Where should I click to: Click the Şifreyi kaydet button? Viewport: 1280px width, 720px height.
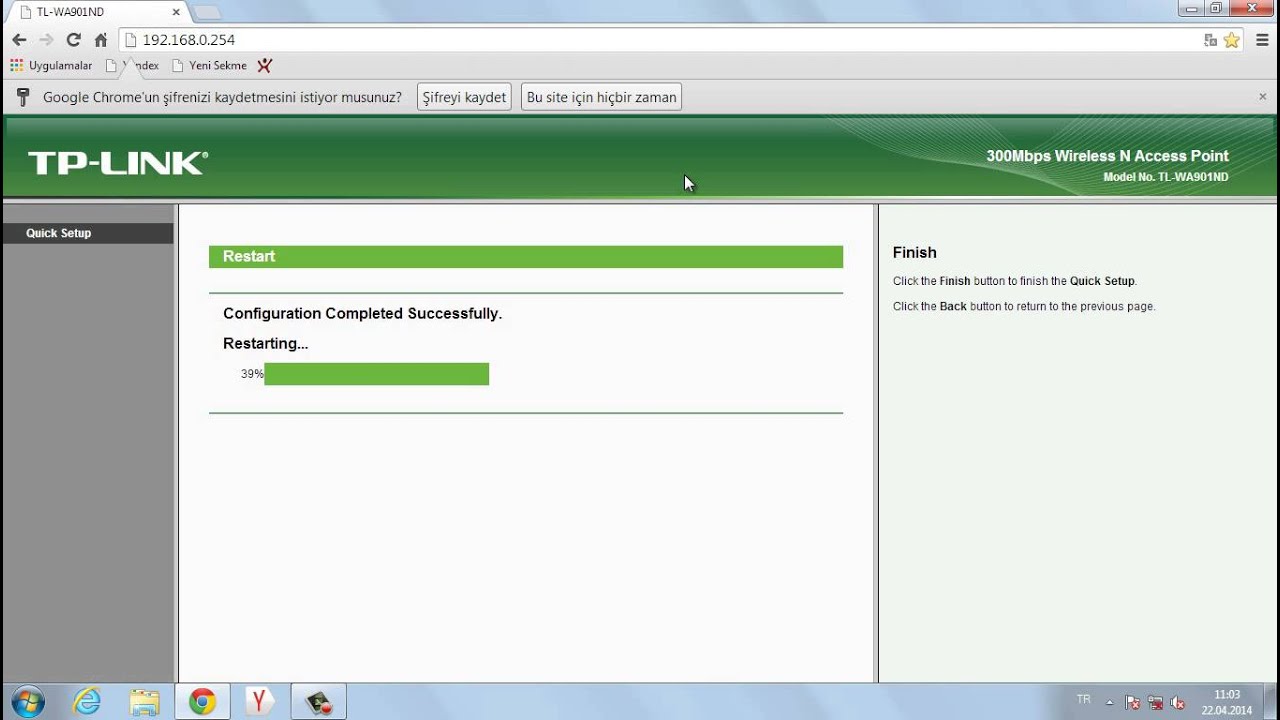tap(465, 97)
